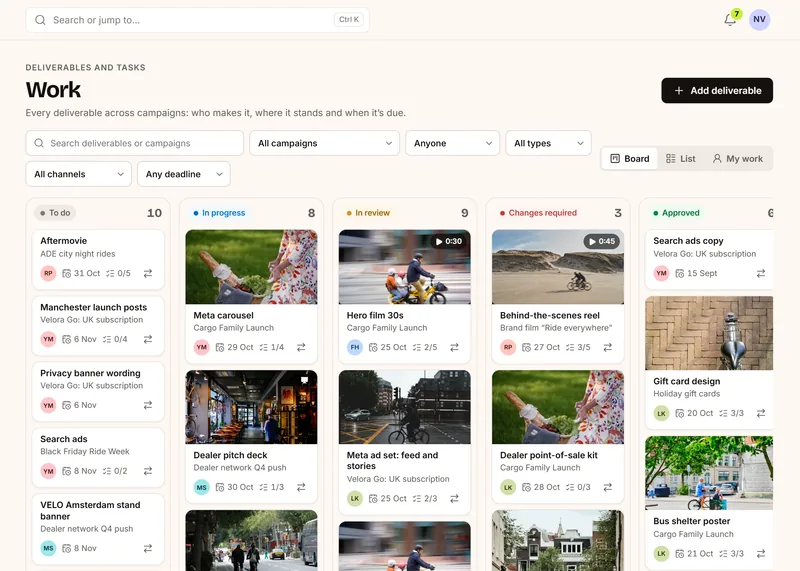
Task: Click swap arrows icon on Behind-the-scenes reel card
Action: pyautogui.click(x=608, y=347)
